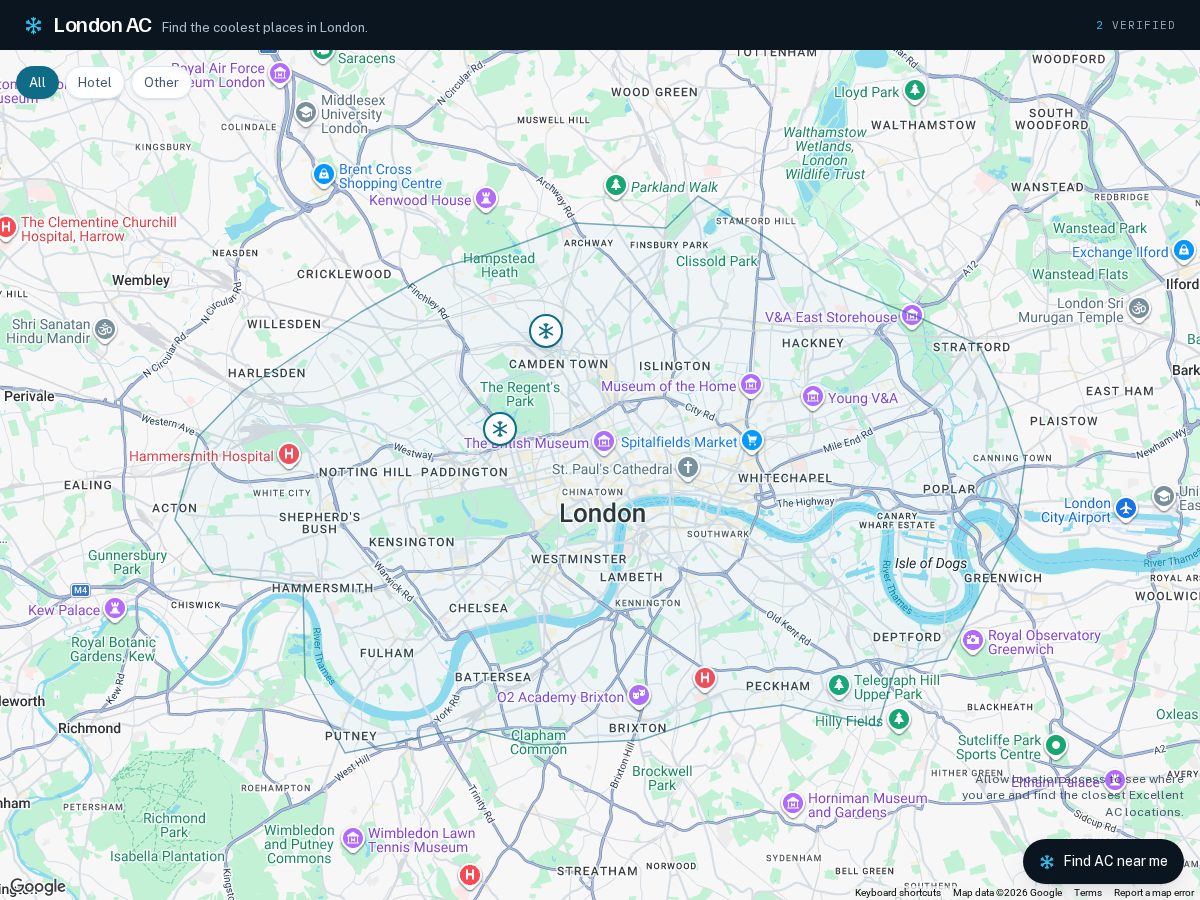Image resolution: width=1200 pixels, height=900 pixels.
Task: Click the Walthamstow Wetlands label
Action: (x=825, y=153)
